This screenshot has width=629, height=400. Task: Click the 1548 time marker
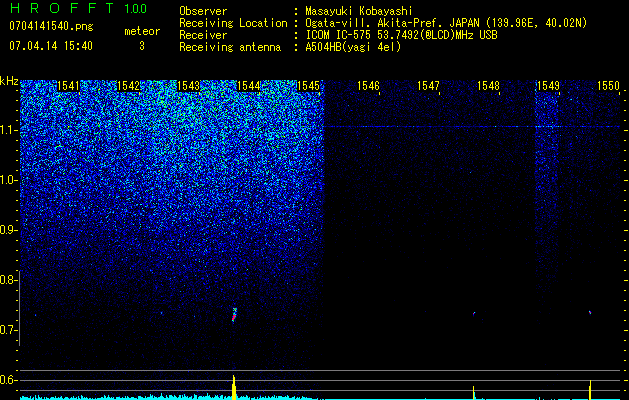(489, 86)
